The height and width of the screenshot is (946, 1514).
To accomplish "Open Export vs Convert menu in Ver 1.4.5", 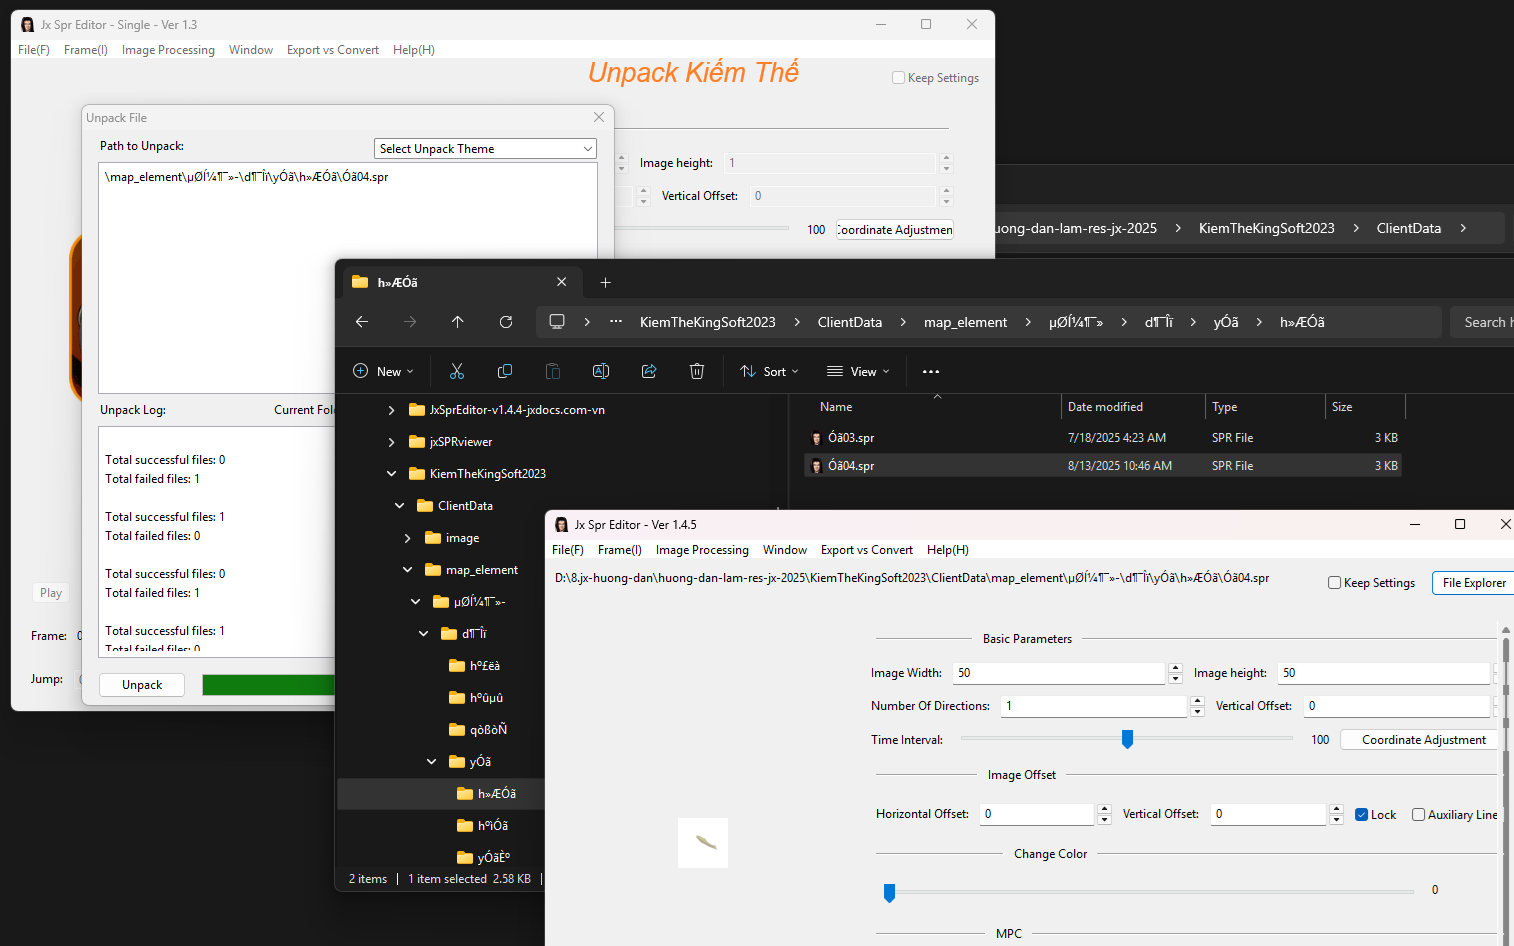I will [866, 550].
